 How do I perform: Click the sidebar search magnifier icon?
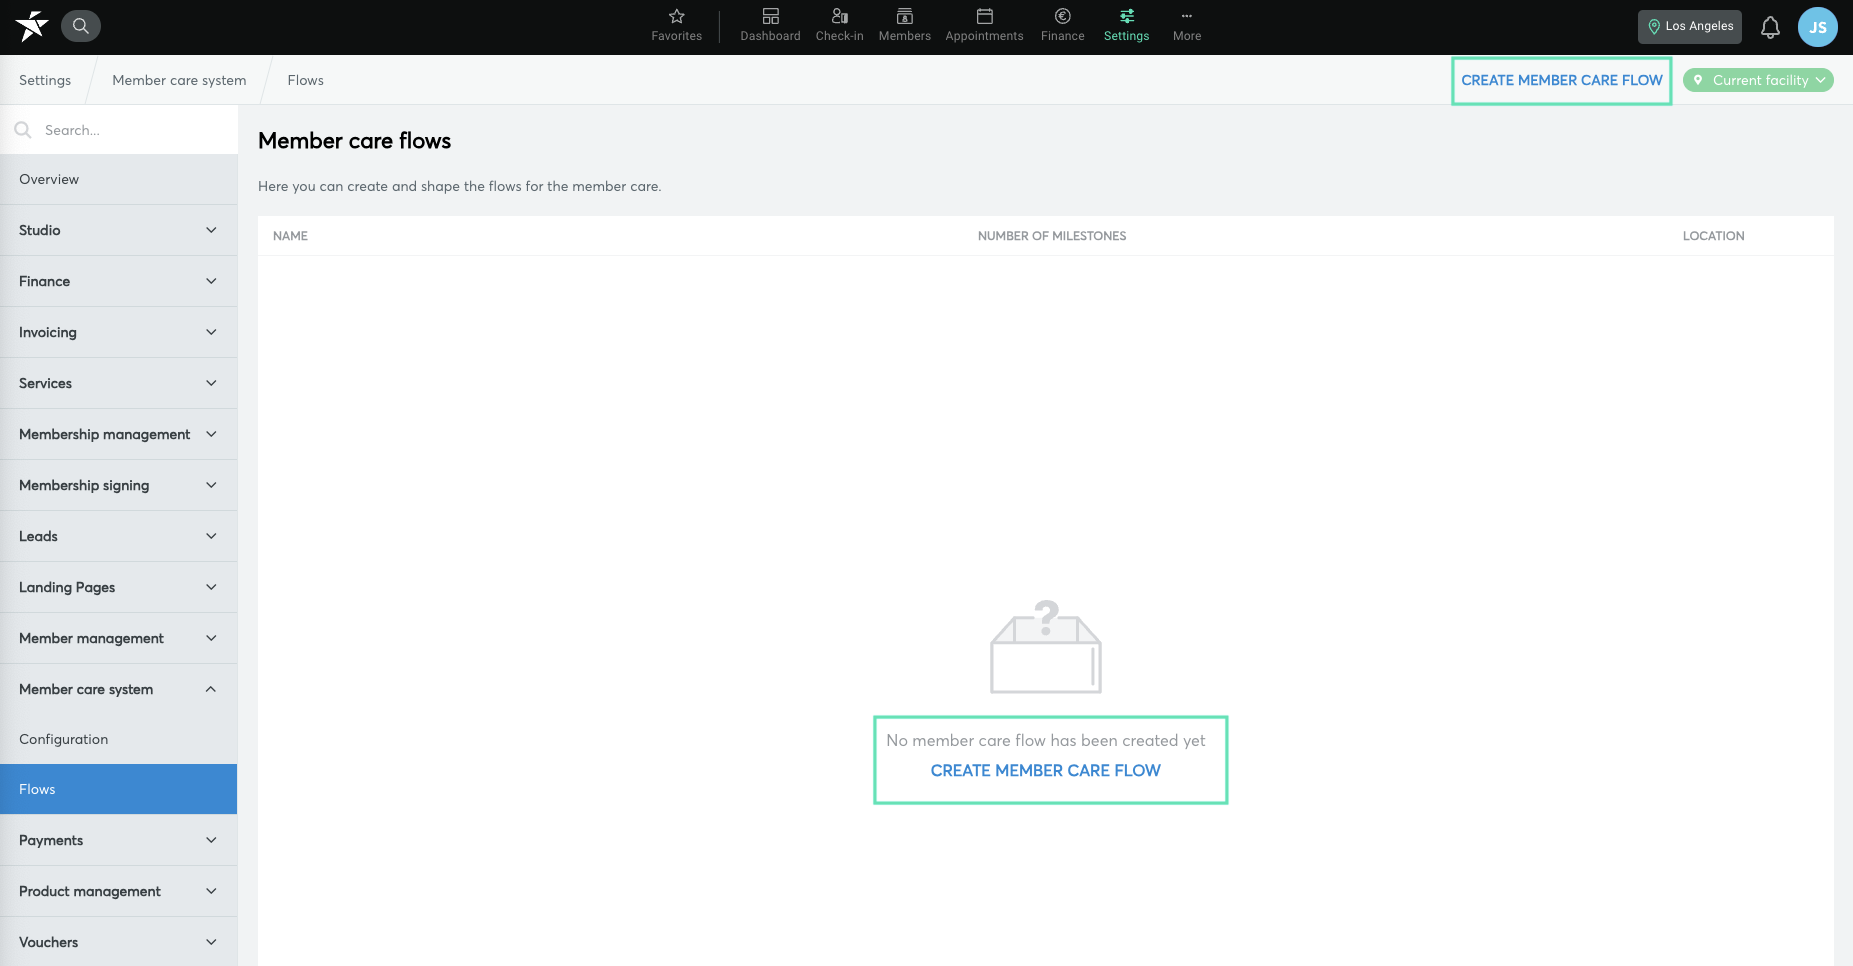click(x=23, y=130)
